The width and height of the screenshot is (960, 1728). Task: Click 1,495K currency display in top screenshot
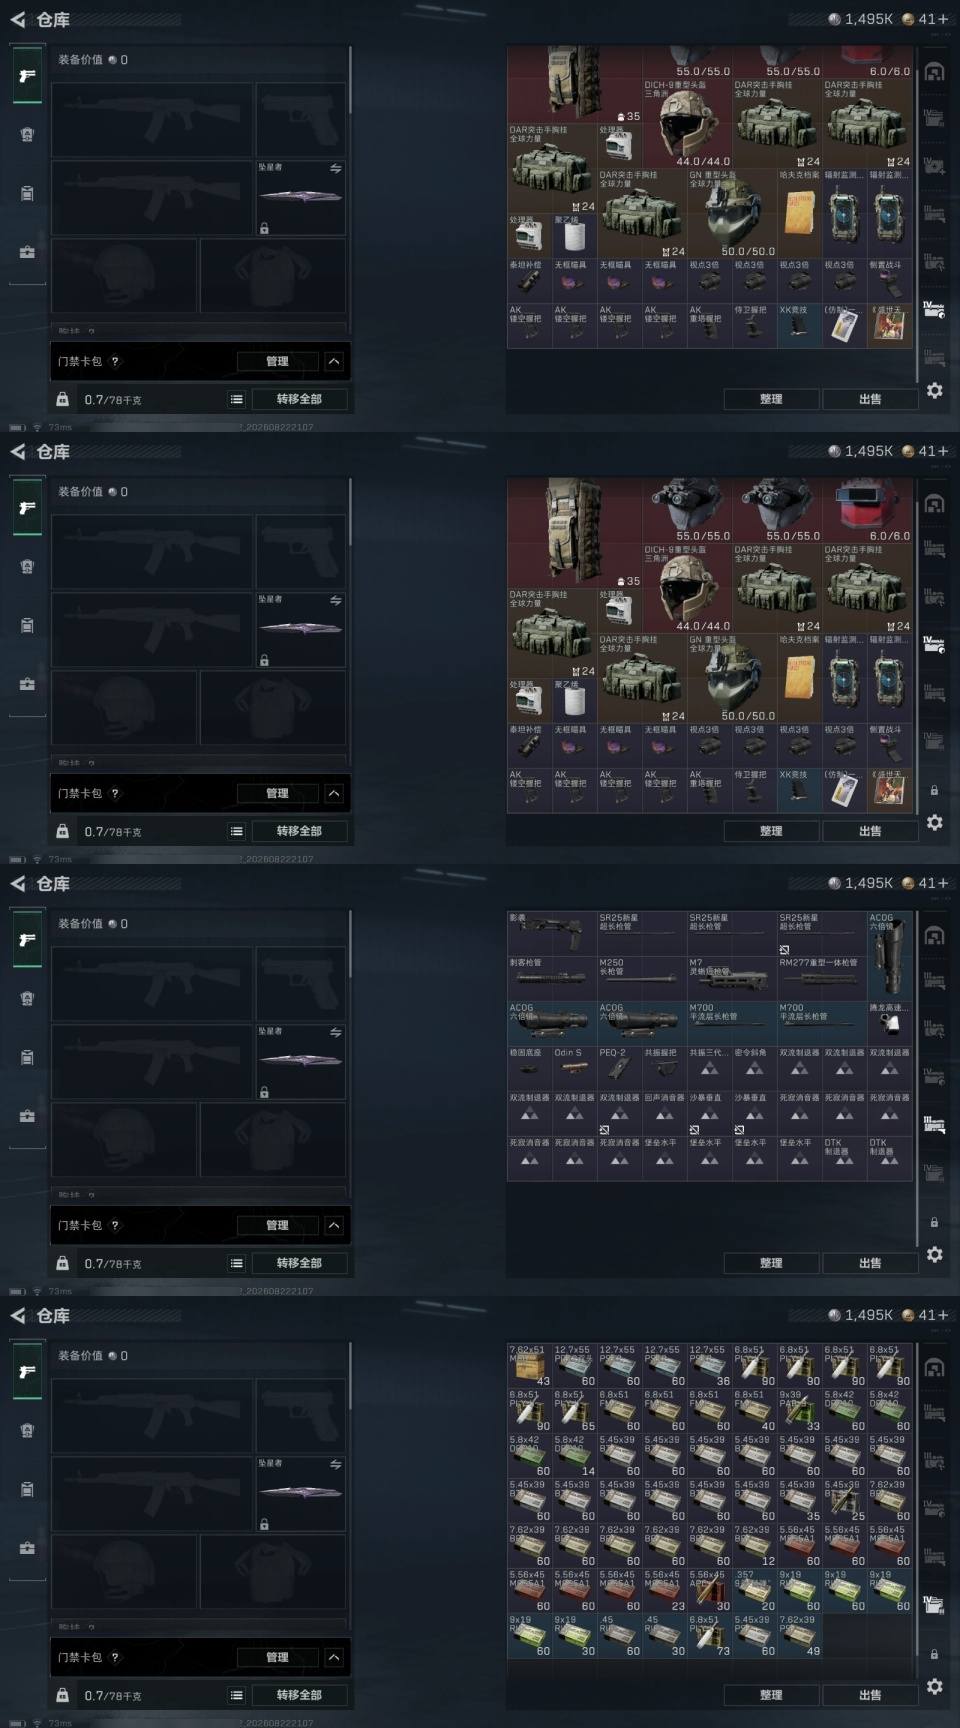pos(860,19)
